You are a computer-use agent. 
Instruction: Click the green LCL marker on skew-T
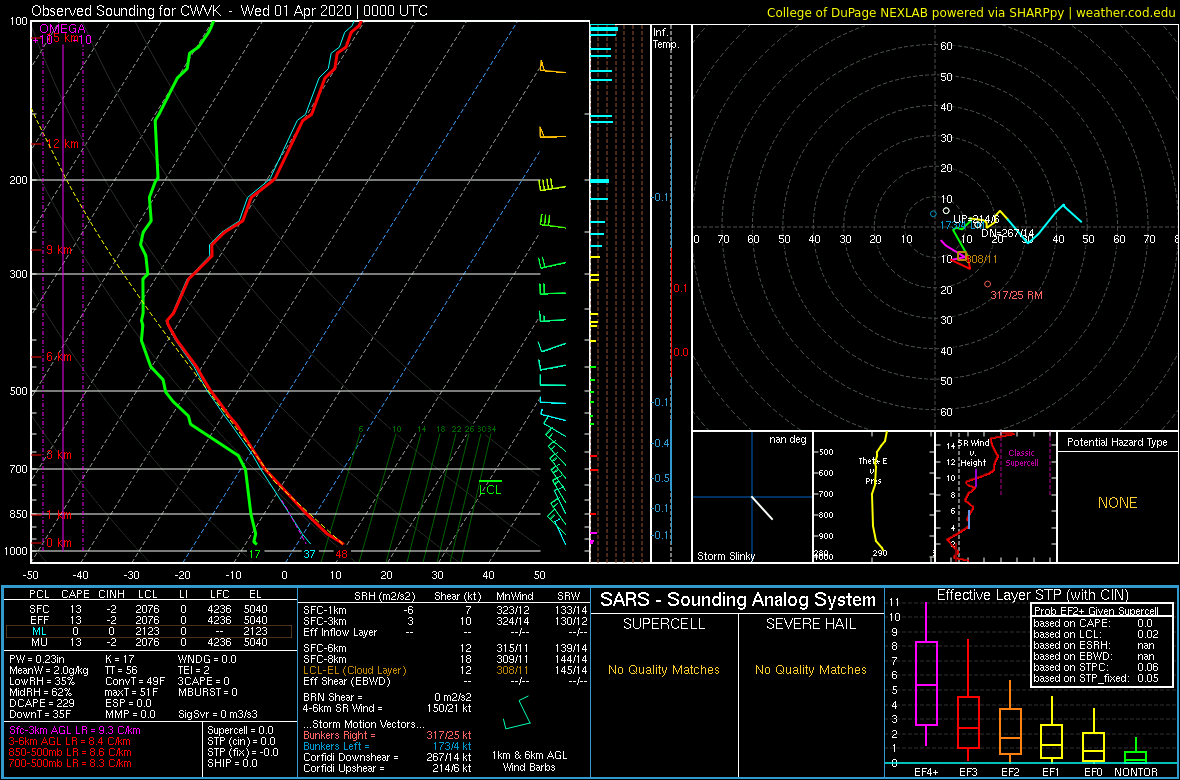click(x=490, y=487)
